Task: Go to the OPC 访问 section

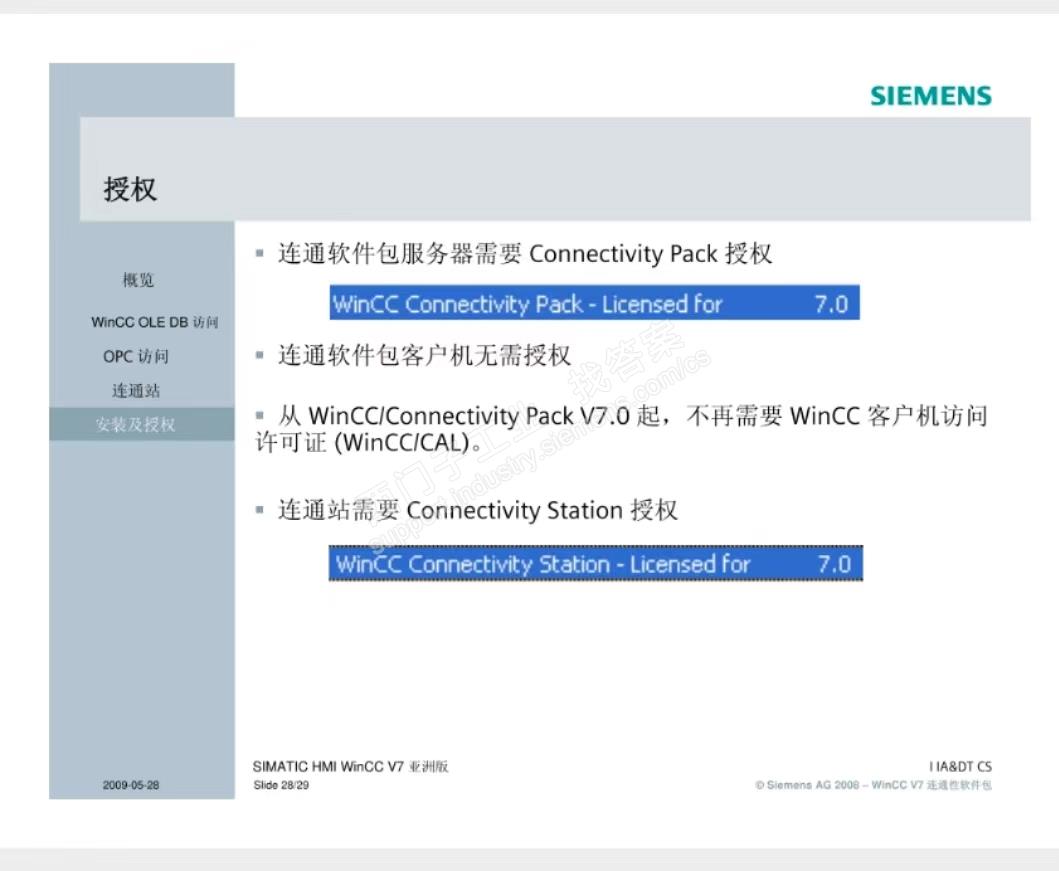Action: coord(136,356)
